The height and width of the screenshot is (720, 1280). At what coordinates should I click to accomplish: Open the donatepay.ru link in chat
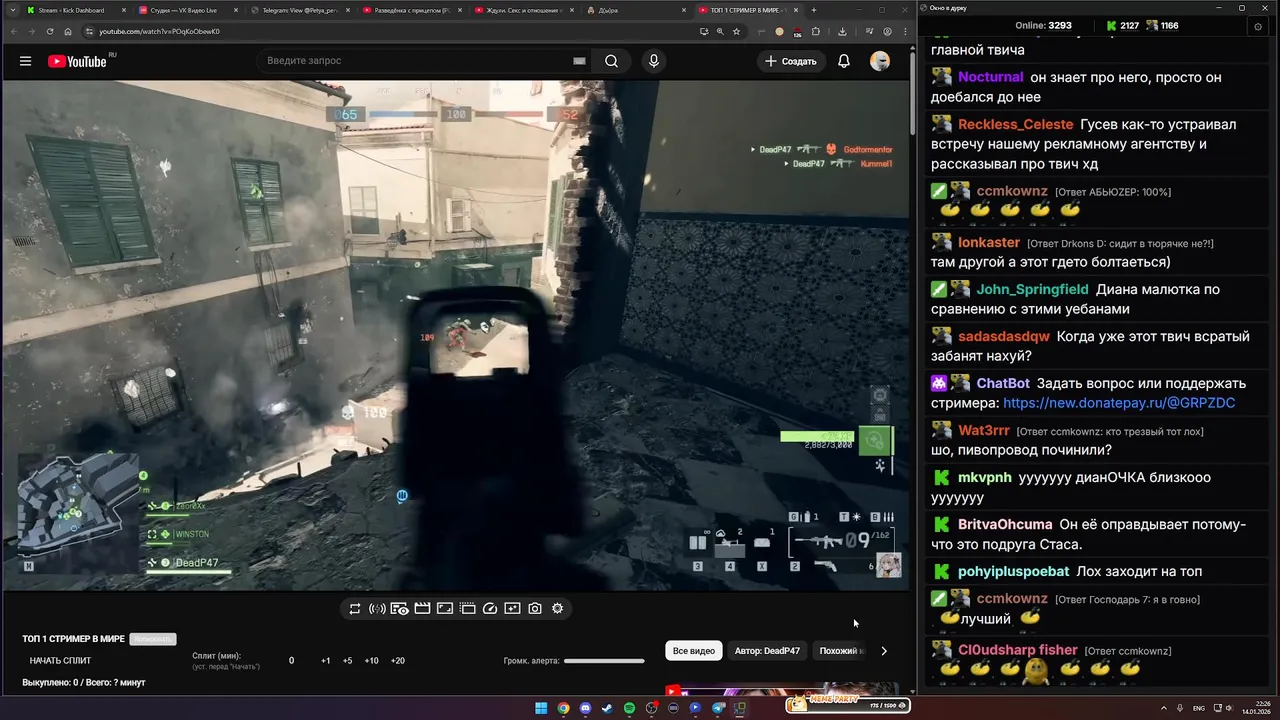pyautogui.click(x=1119, y=403)
